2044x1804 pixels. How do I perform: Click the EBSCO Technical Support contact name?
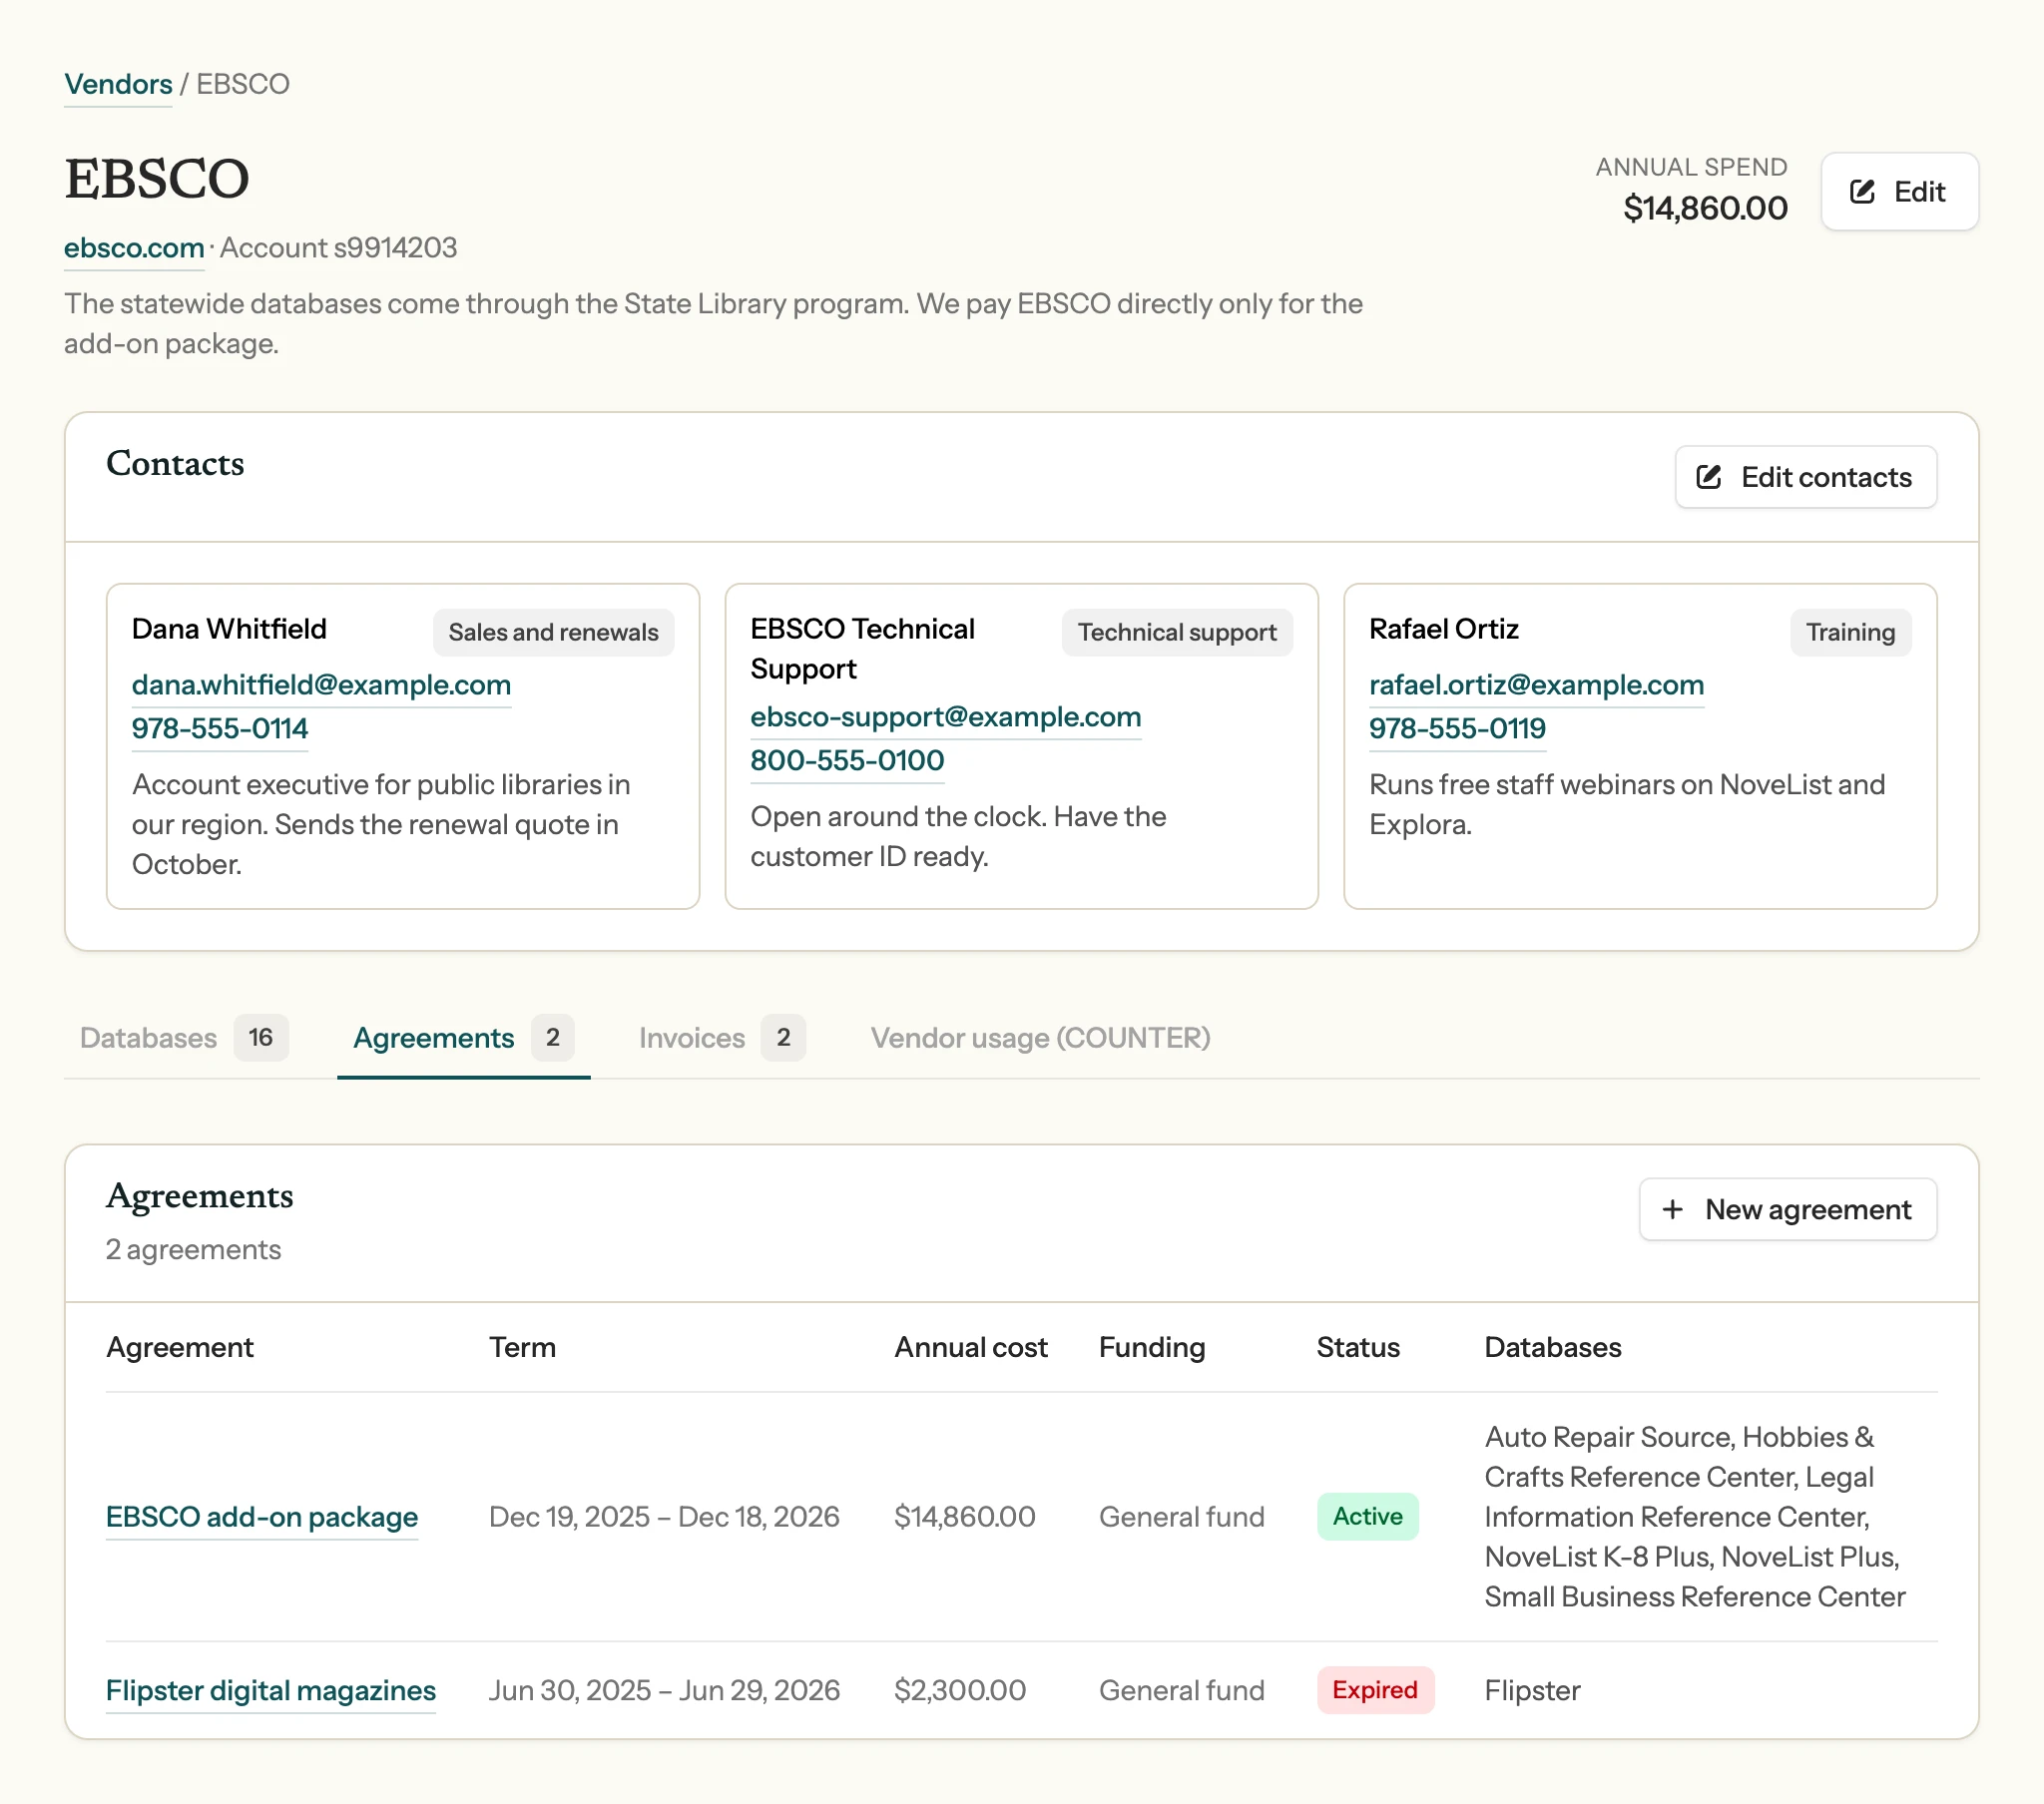pos(862,649)
